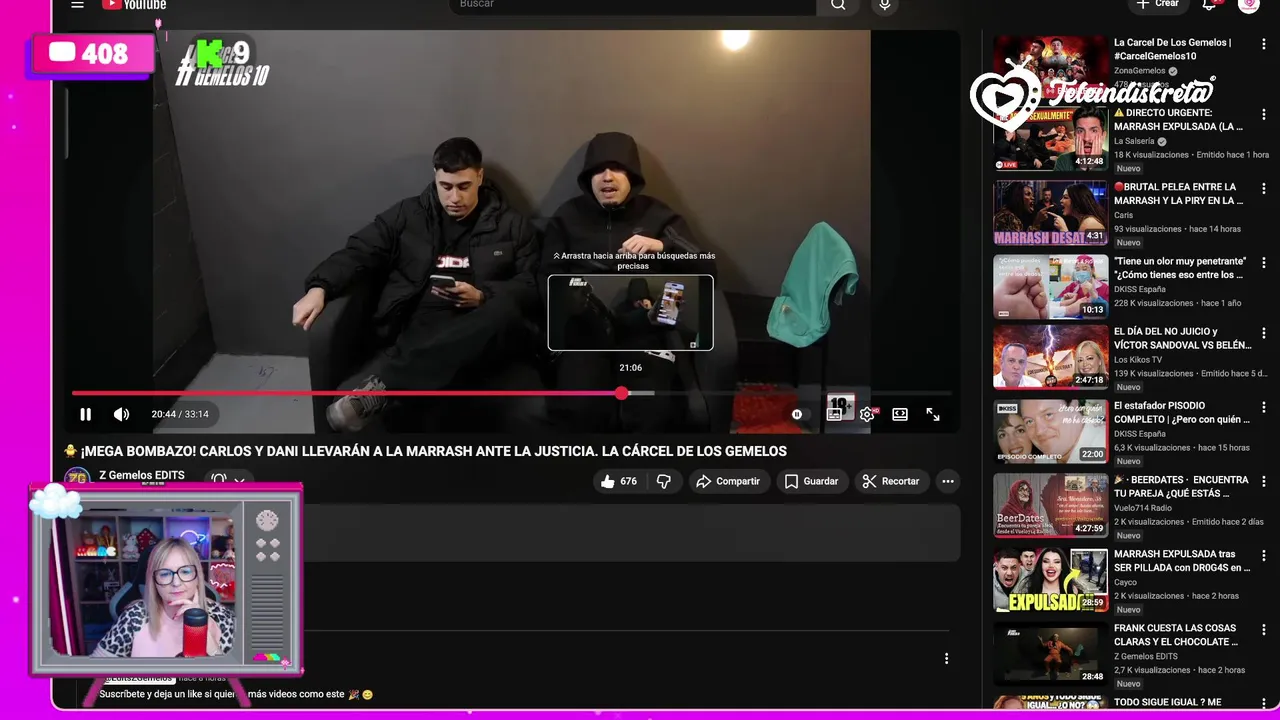Open Vuelo714 Radio channel
This screenshot has height=720, width=1280.
coord(1143,507)
